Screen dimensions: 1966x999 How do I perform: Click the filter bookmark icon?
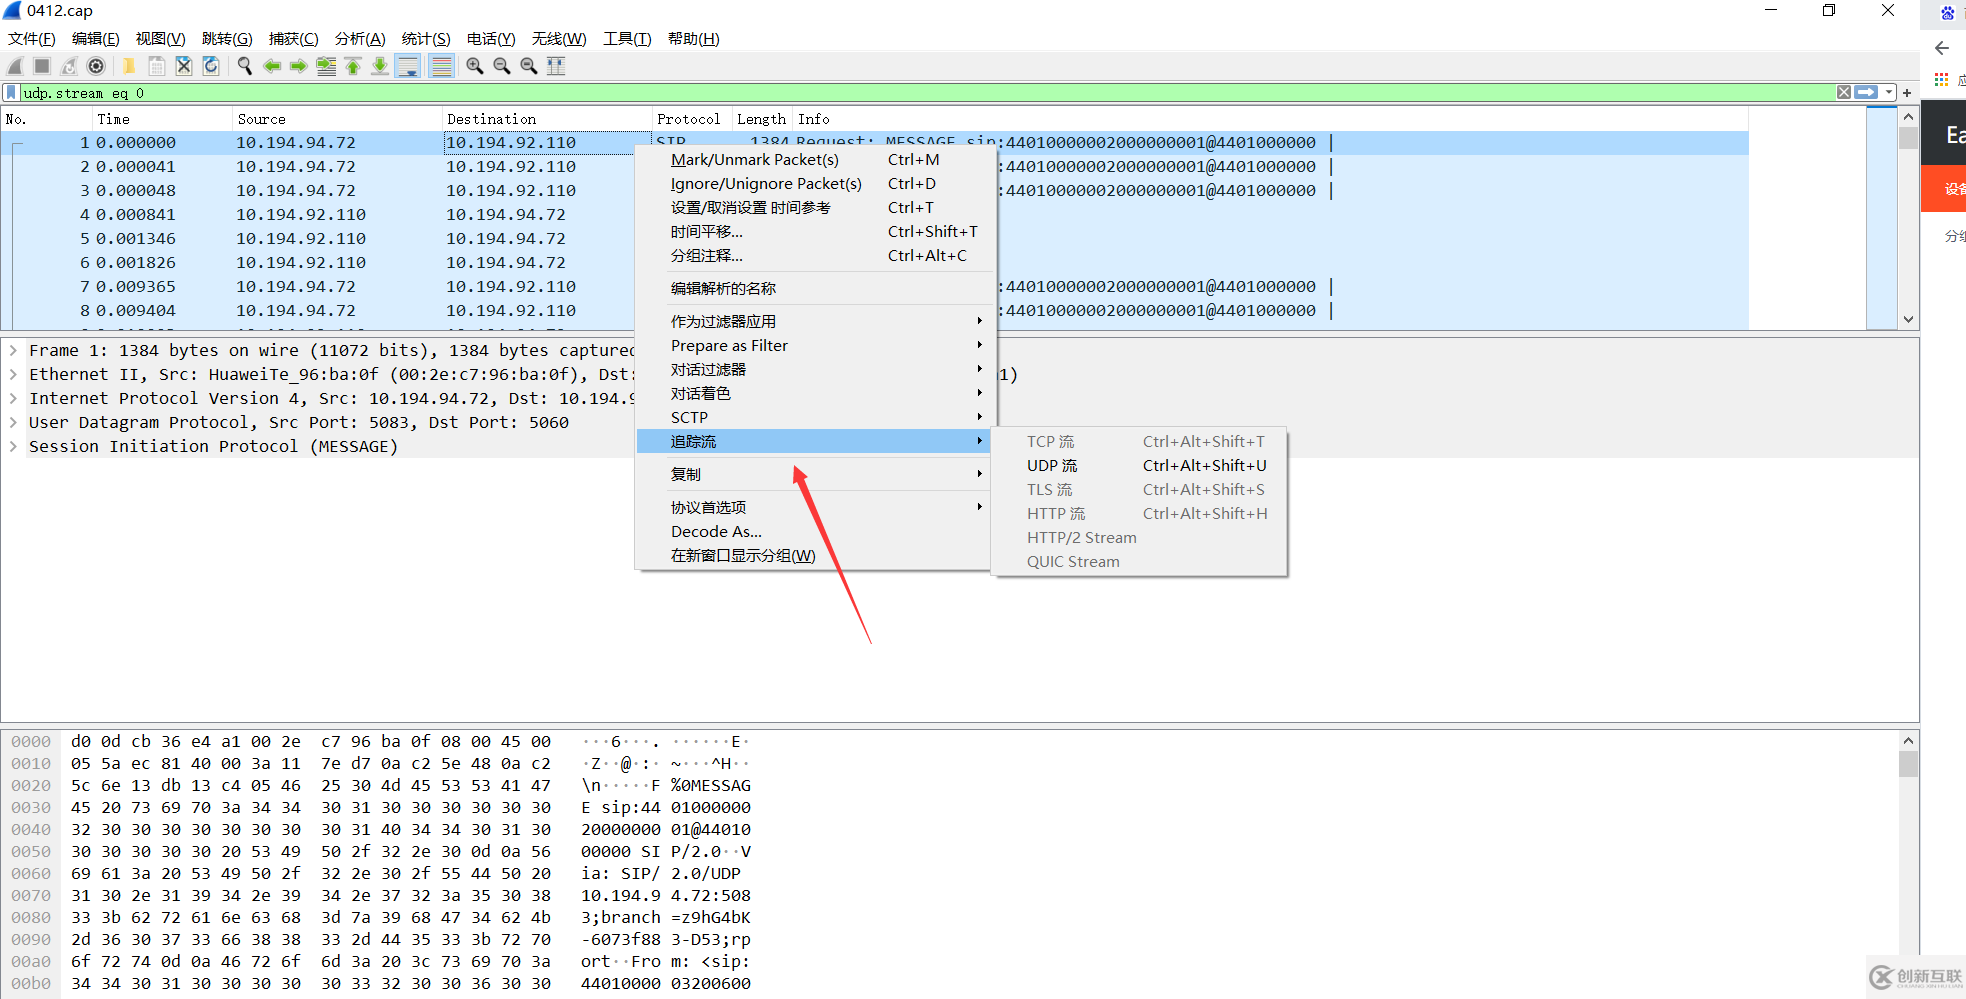tap(11, 93)
